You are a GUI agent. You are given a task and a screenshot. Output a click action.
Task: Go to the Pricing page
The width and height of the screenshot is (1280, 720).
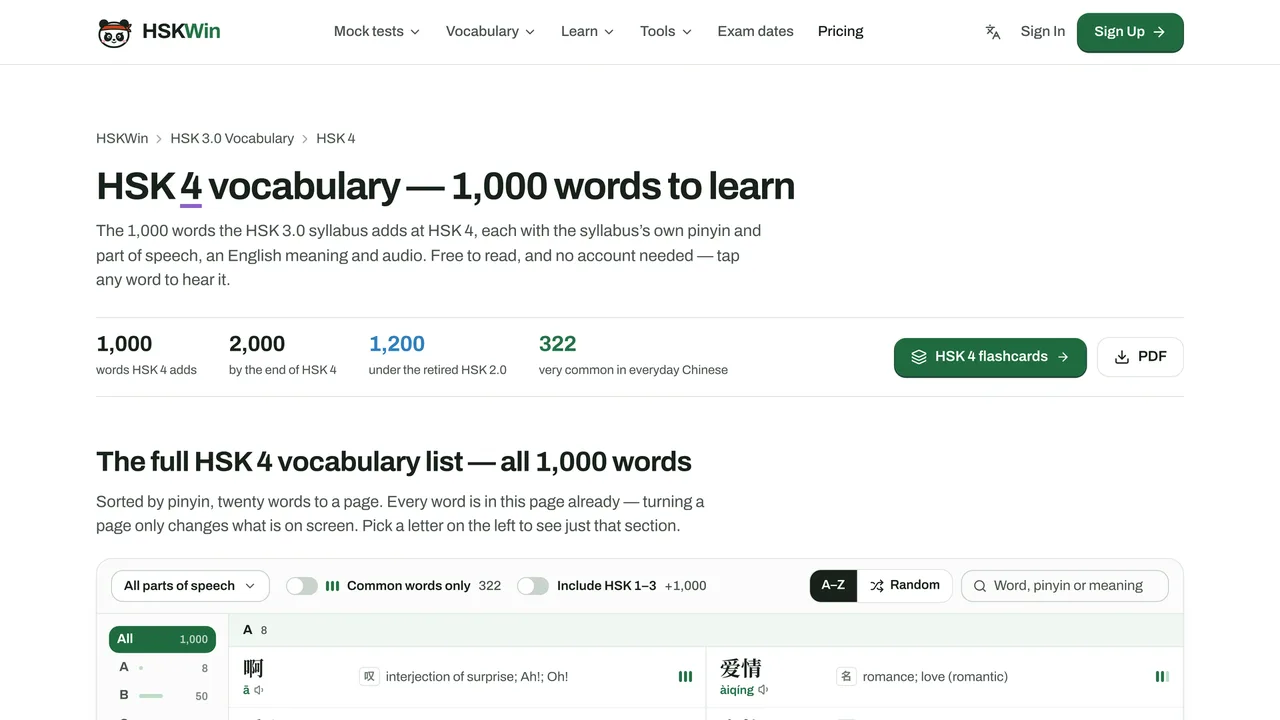[x=841, y=32]
